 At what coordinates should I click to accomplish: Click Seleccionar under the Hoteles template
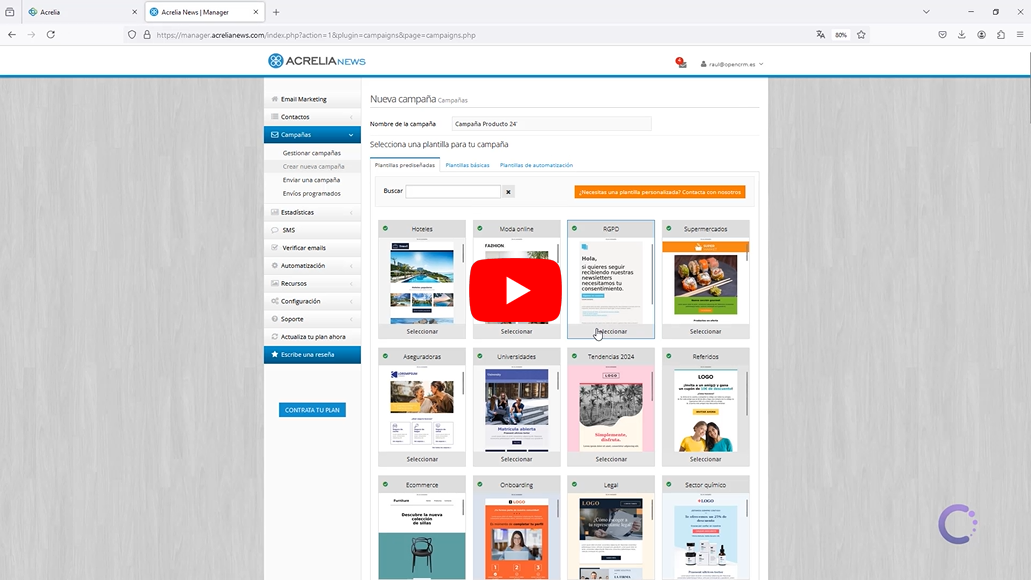[422, 331]
